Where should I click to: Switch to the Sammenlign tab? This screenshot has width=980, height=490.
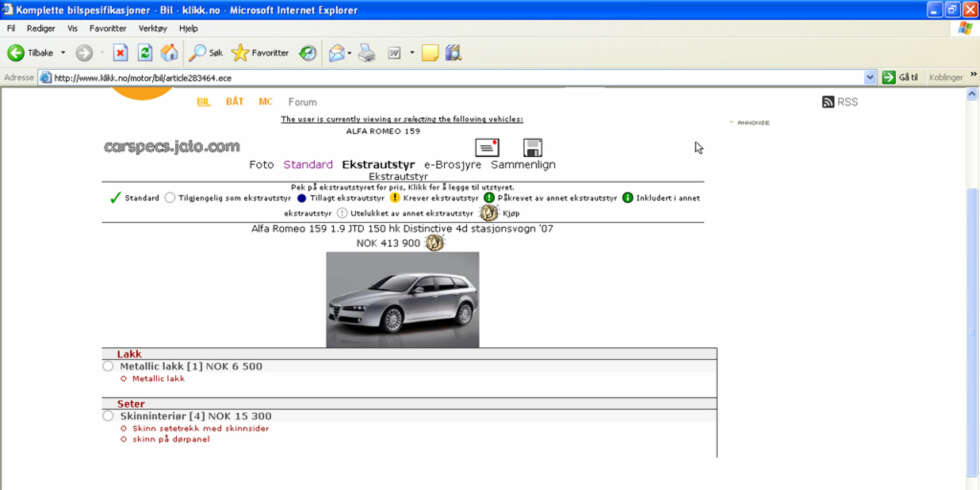click(523, 164)
